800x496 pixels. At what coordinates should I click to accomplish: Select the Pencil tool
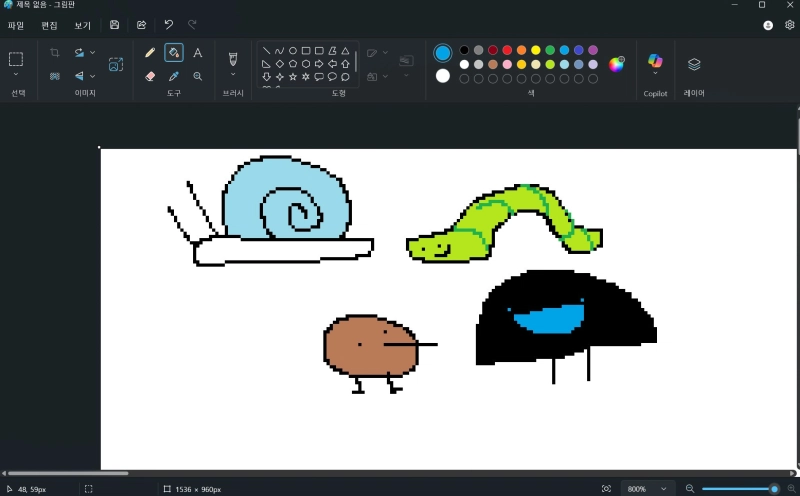pyautogui.click(x=150, y=53)
